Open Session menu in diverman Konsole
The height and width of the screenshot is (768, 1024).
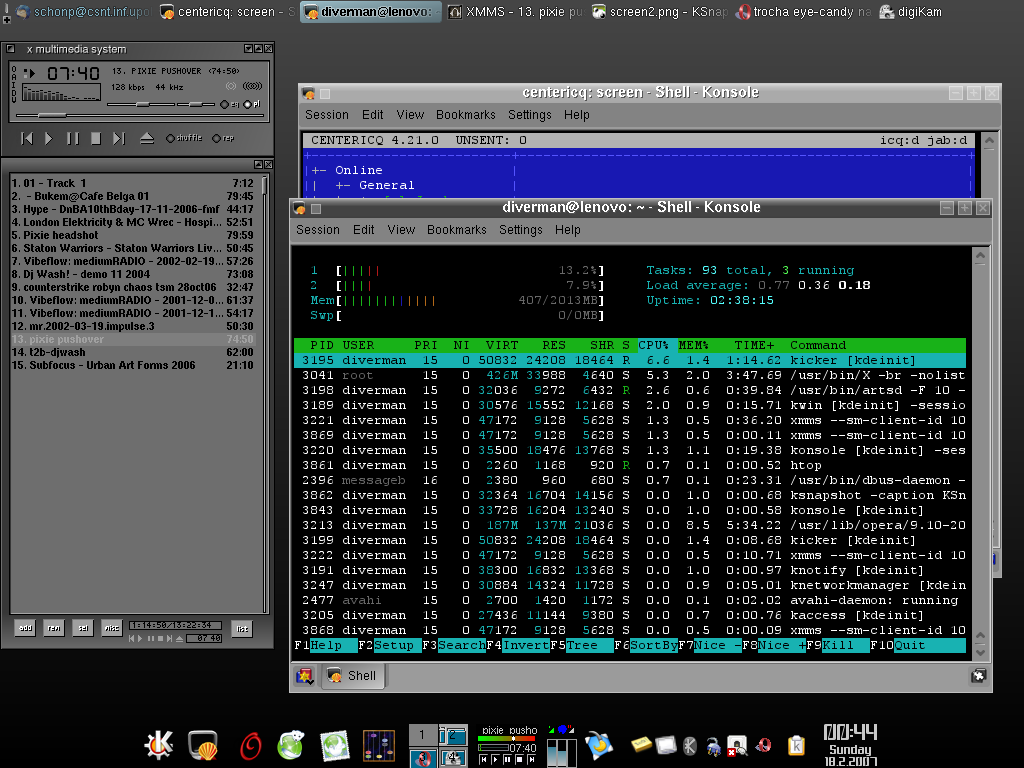[317, 230]
